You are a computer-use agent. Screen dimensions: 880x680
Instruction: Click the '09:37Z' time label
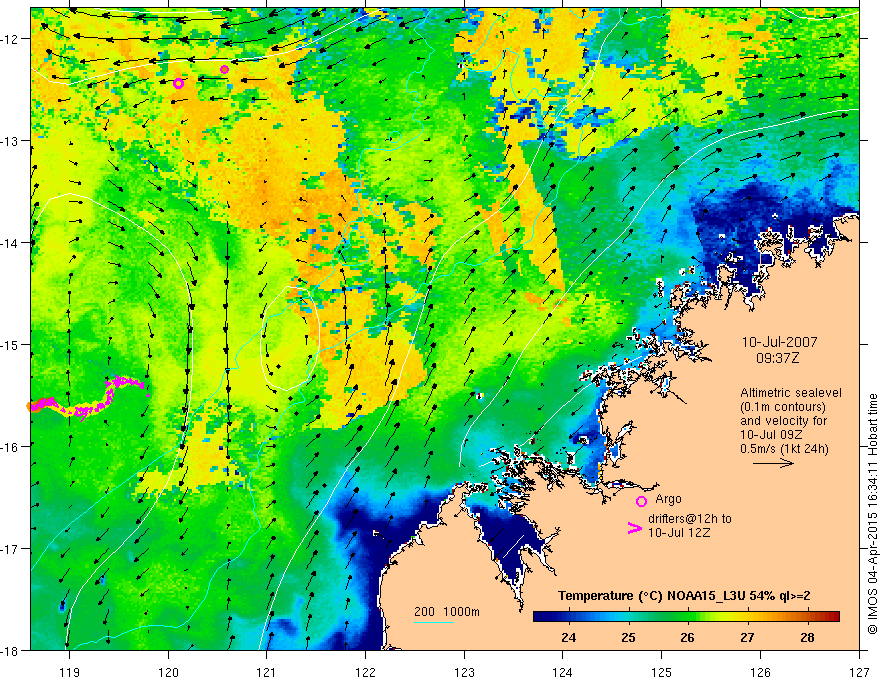pyautogui.click(x=777, y=358)
